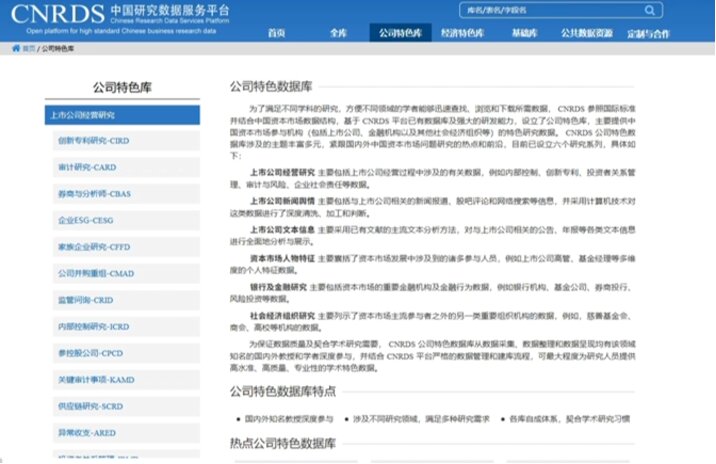Click bullet 国内外知名教授深度参与

click(289, 419)
